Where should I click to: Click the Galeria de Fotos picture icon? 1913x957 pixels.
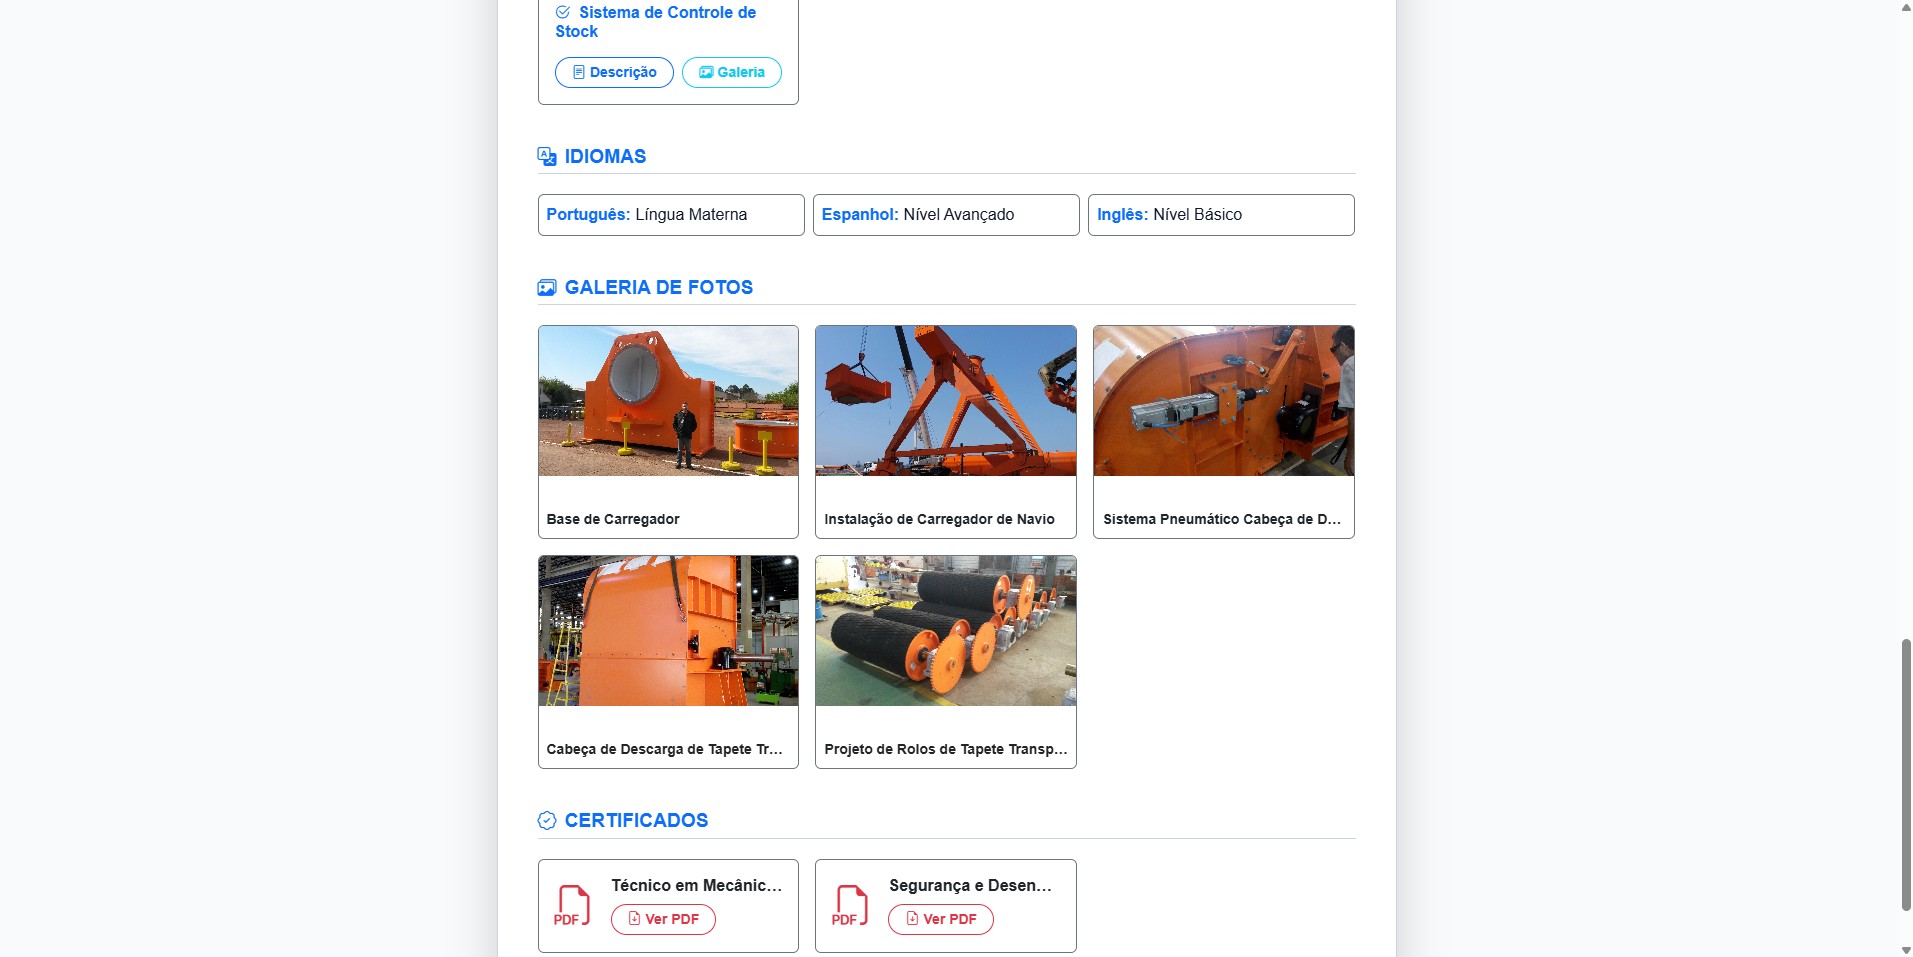tap(547, 288)
